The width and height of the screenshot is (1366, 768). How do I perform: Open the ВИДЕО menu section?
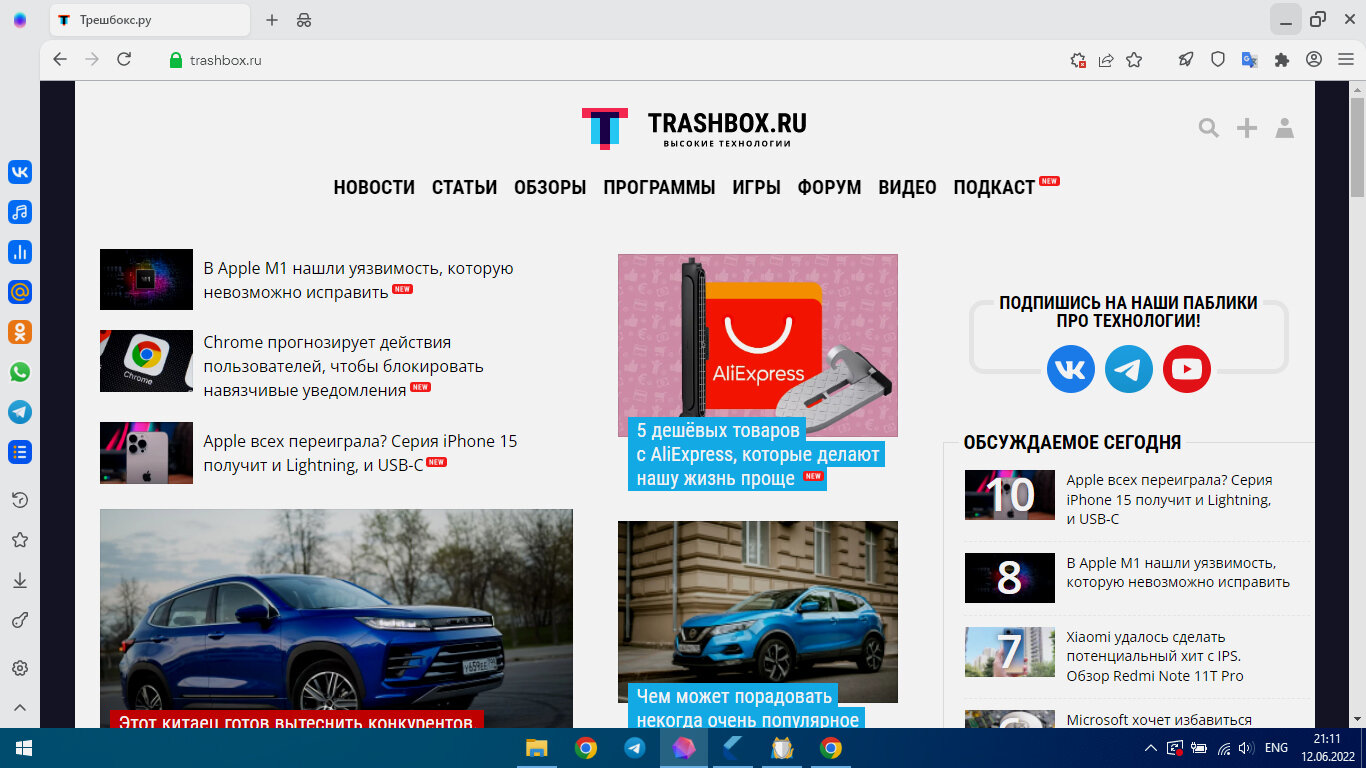[x=907, y=187]
